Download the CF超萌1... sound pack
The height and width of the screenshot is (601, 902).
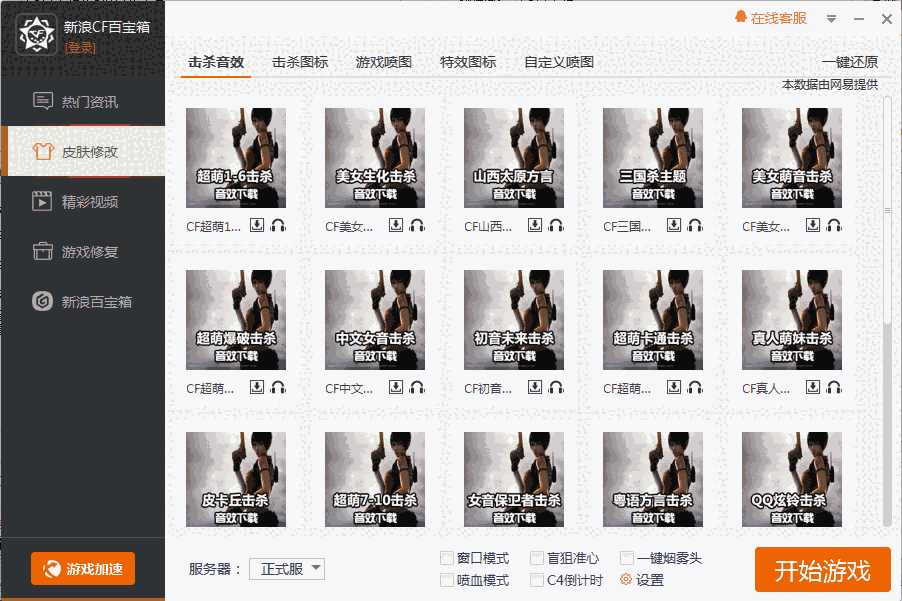(257, 225)
